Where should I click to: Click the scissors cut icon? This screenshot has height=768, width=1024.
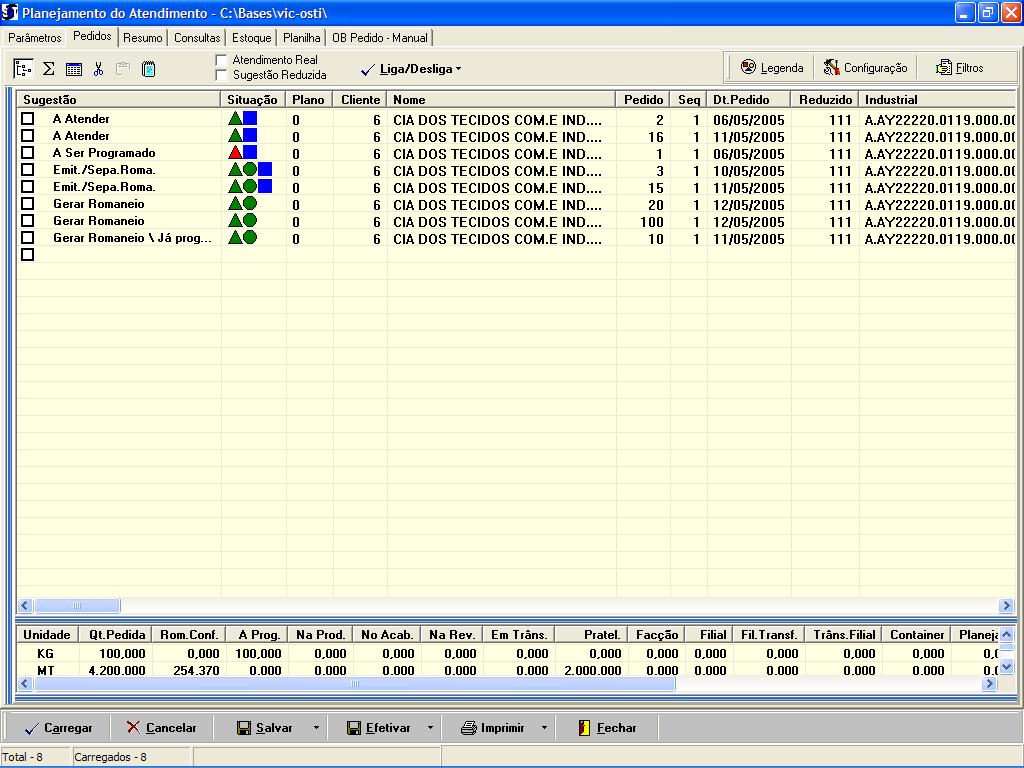[x=98, y=69]
